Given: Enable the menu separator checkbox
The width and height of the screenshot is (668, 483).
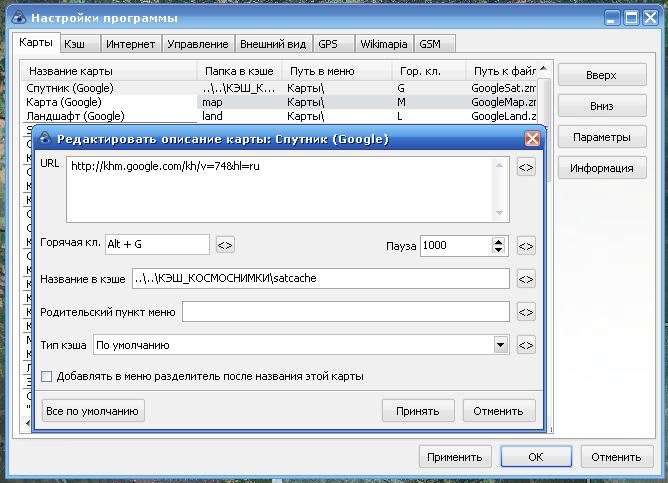Looking at the screenshot, I should click(47, 377).
